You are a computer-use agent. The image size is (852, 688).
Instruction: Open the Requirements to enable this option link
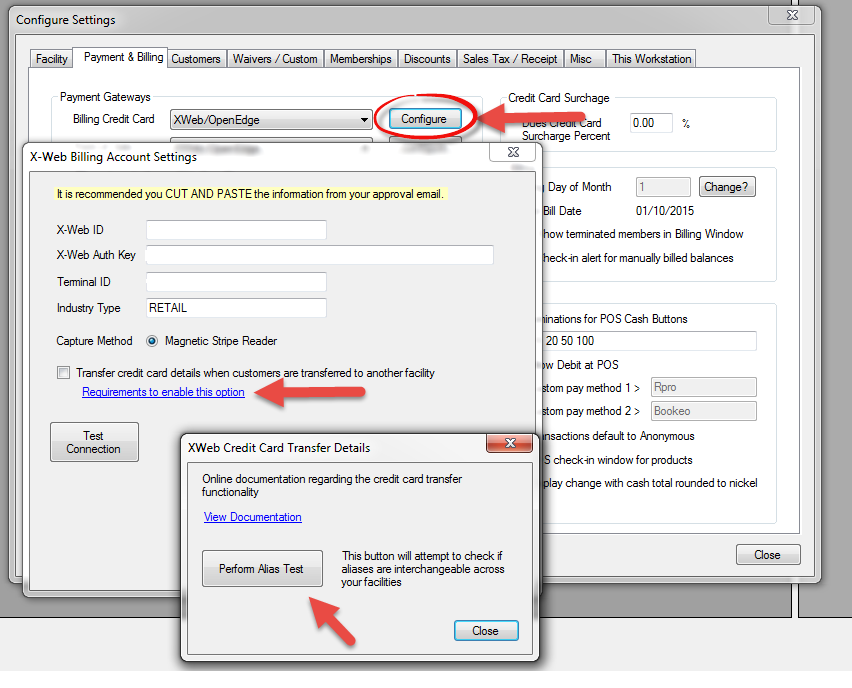click(x=163, y=392)
